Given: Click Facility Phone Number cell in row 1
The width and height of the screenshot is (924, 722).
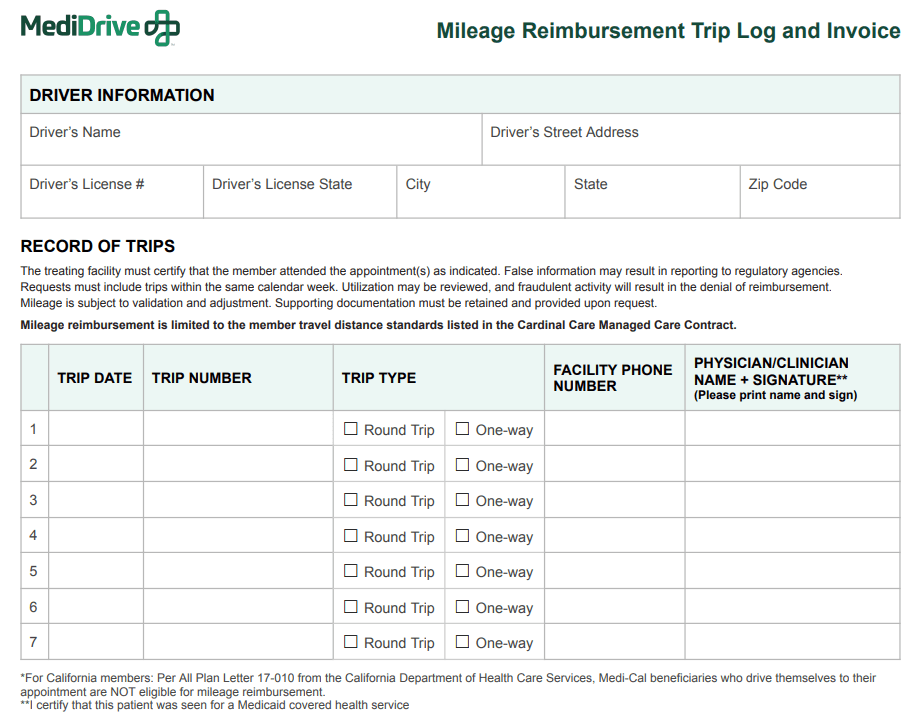Looking at the screenshot, I should [x=615, y=428].
